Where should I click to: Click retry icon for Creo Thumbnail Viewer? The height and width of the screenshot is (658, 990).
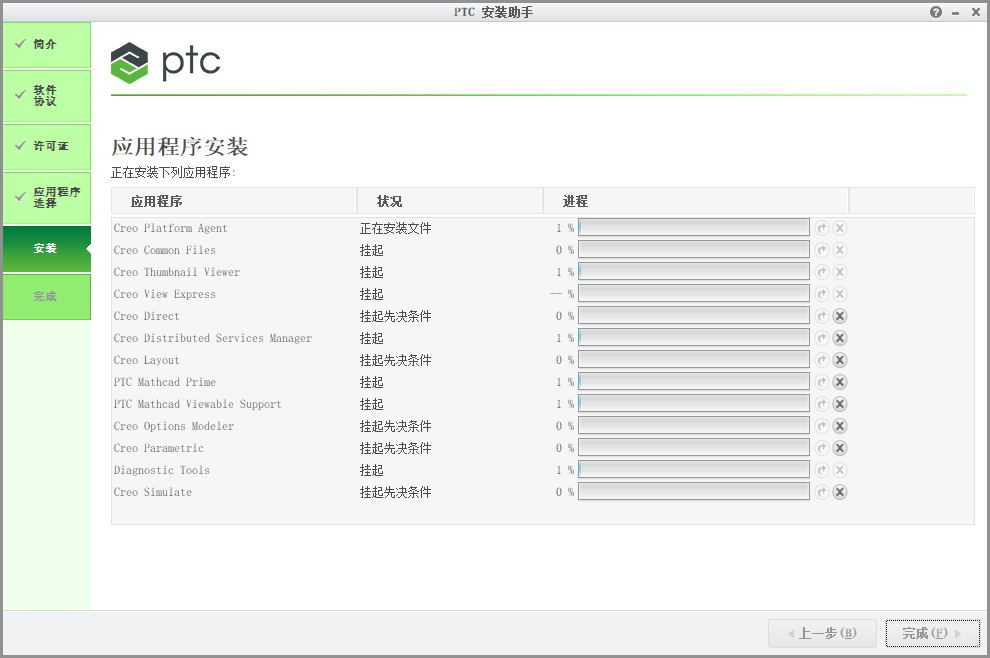click(821, 272)
